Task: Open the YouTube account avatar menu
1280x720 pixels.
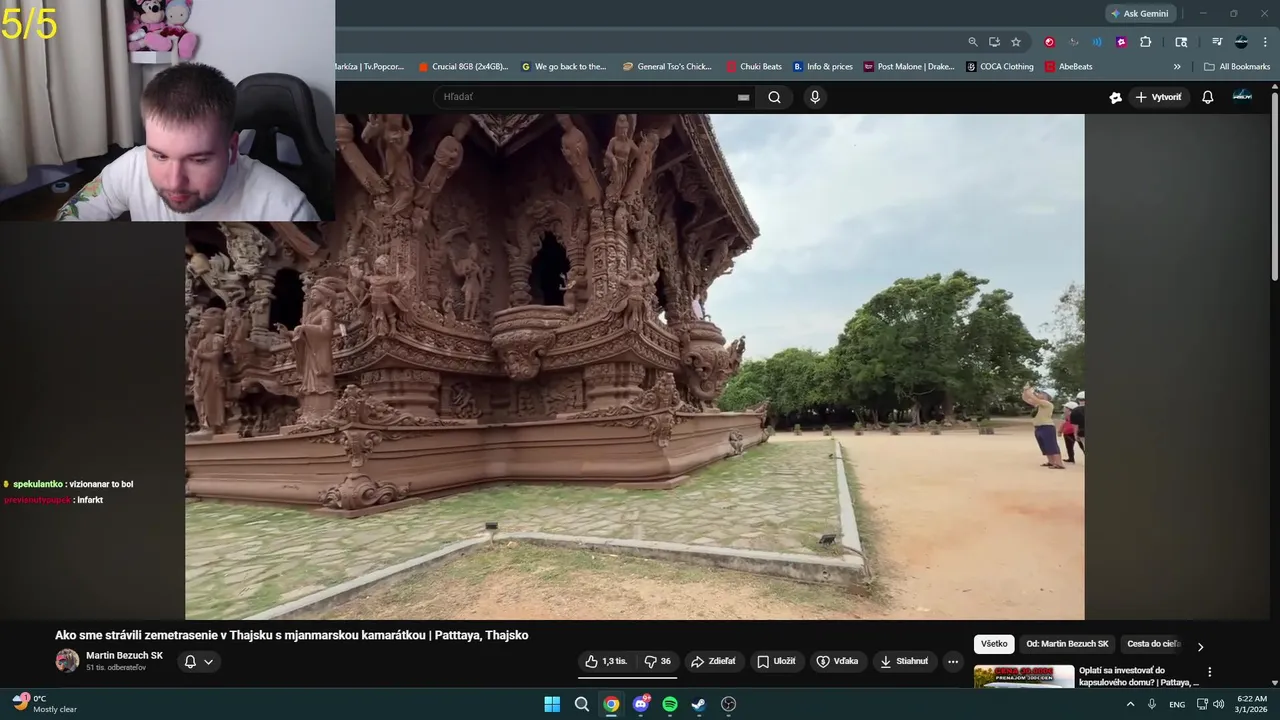Action: pos(1242,96)
